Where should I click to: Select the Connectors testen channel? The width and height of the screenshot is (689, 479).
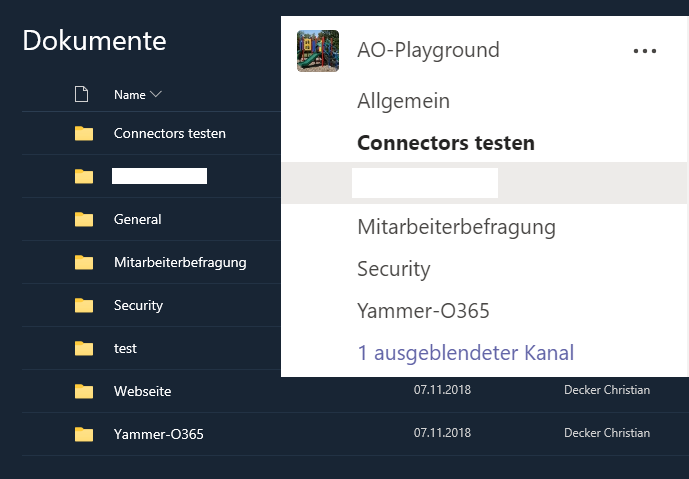click(x=446, y=143)
